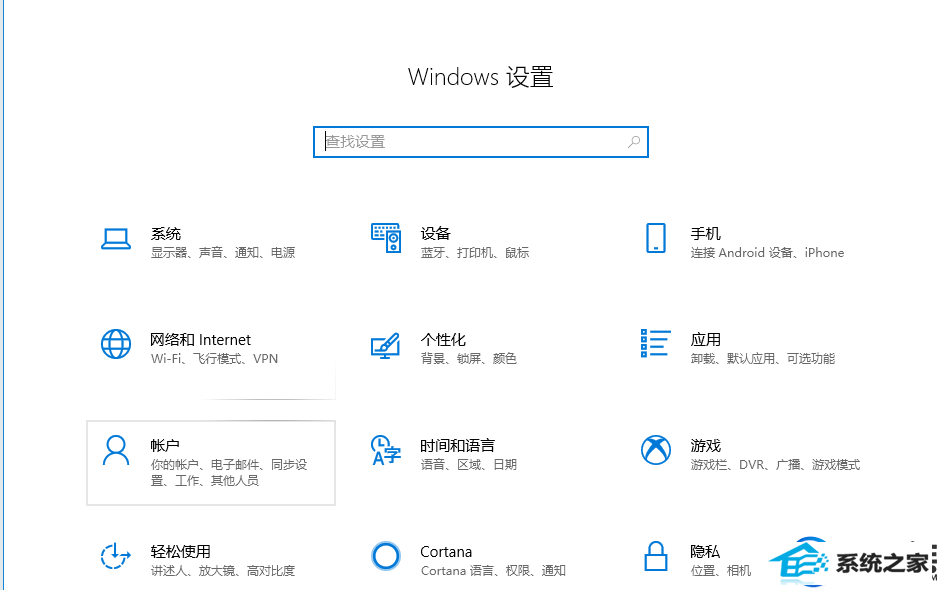Click the person icon for 帐户

click(116, 450)
